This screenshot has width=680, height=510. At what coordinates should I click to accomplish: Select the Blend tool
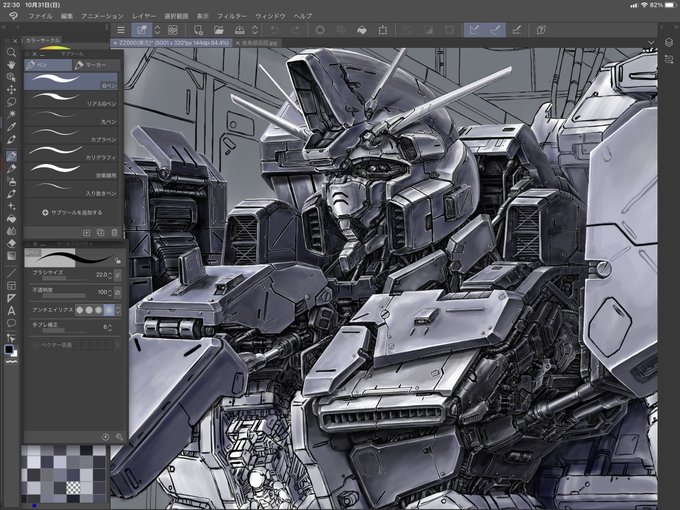(x=11, y=231)
